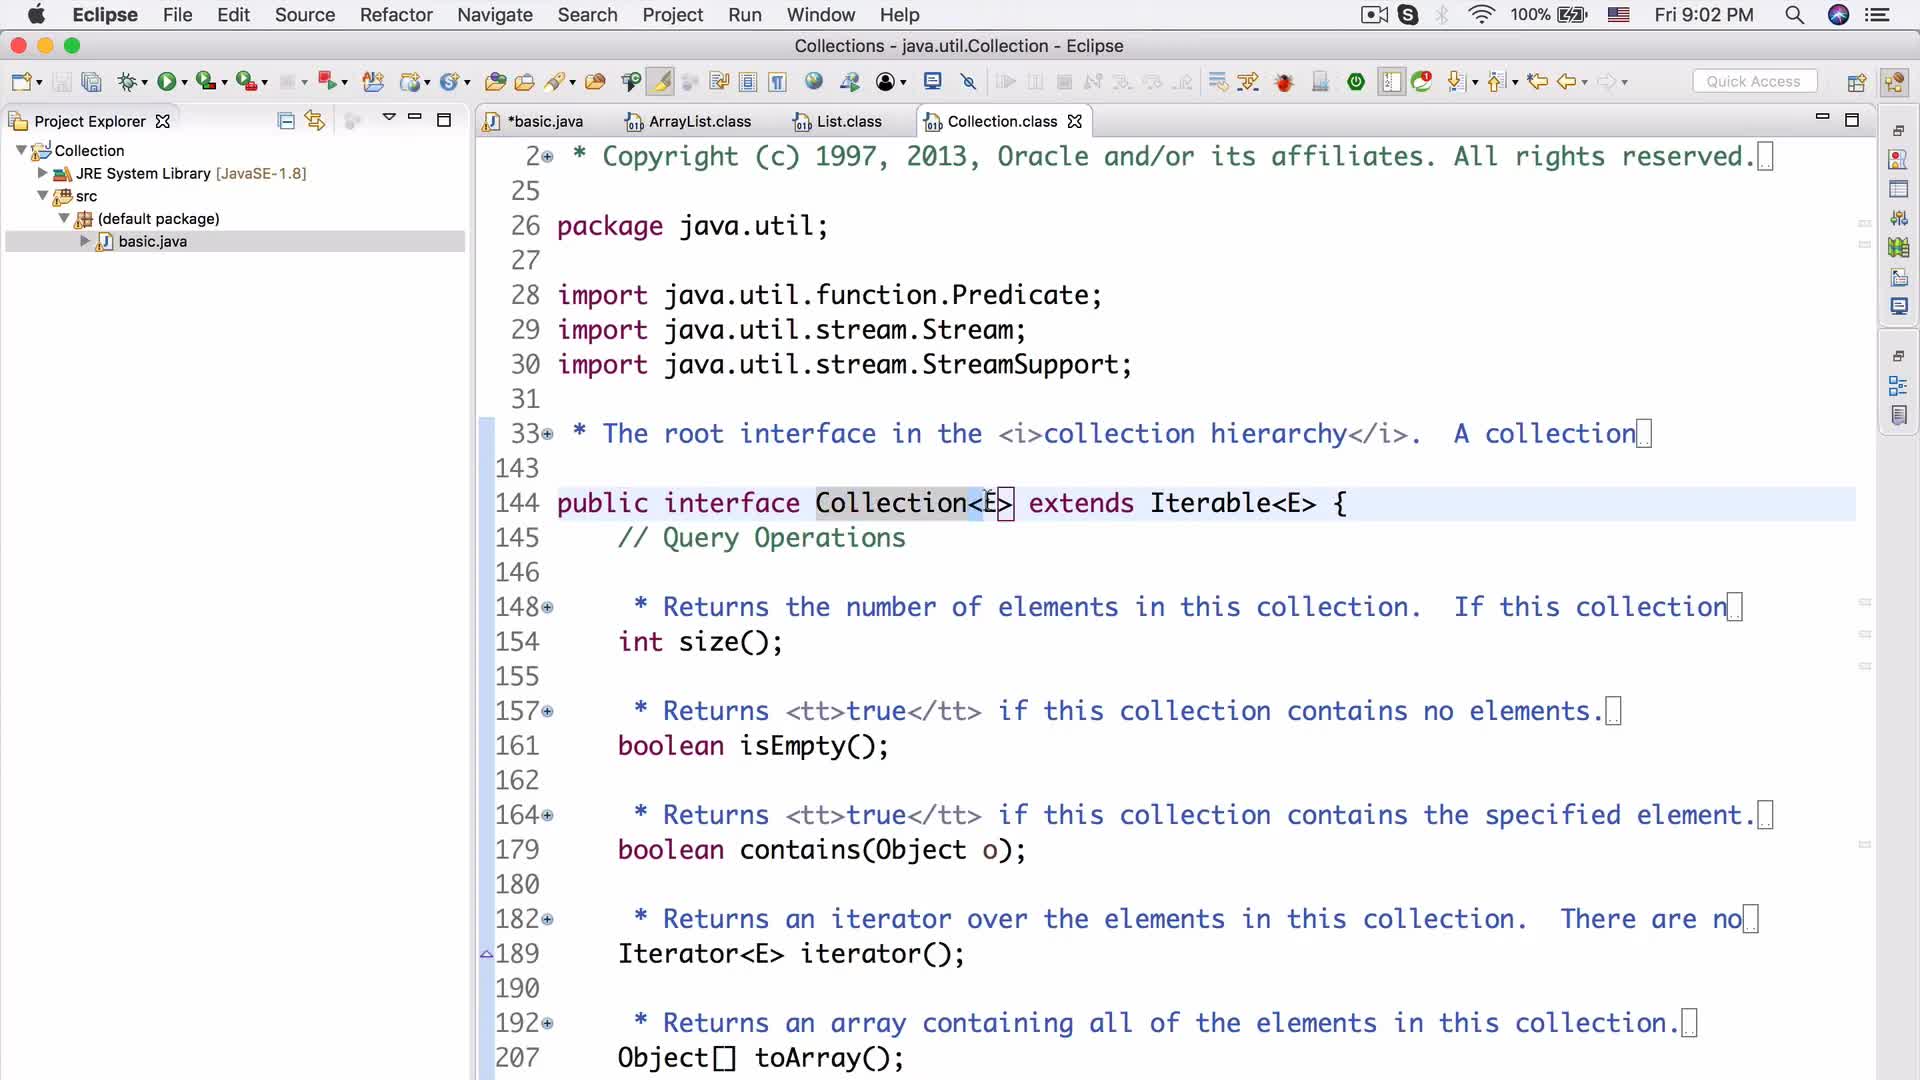The height and width of the screenshot is (1080, 1920).
Task: Expand folded Javadoc at line 164
Action: pos(547,815)
